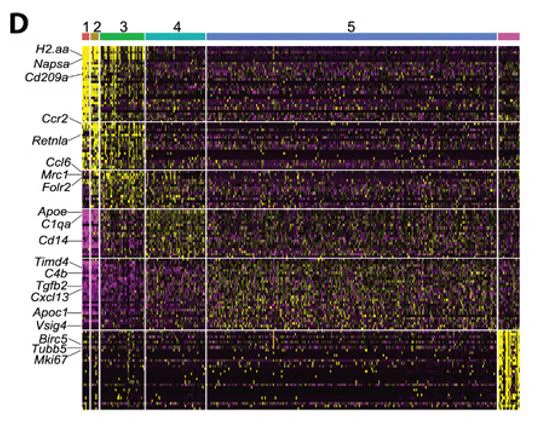Select the Folr2 gene label

(x=56, y=187)
